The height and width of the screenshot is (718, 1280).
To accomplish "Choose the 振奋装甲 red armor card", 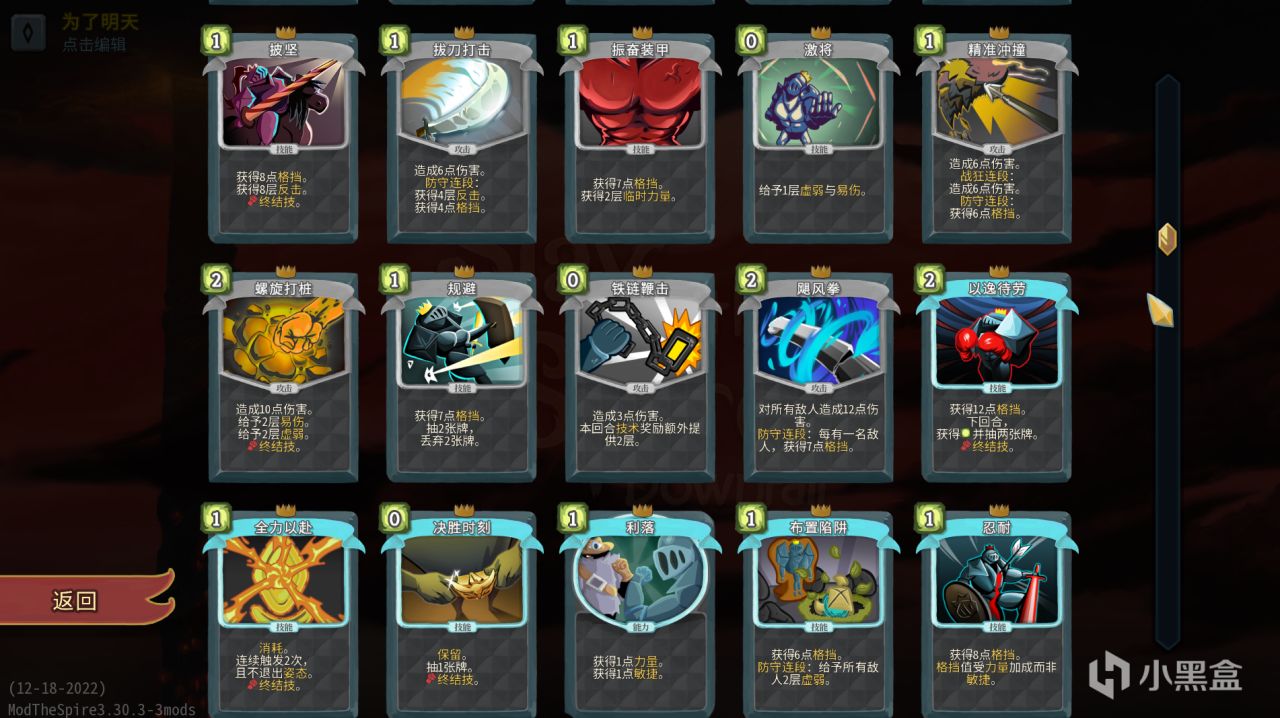I will coord(640,136).
